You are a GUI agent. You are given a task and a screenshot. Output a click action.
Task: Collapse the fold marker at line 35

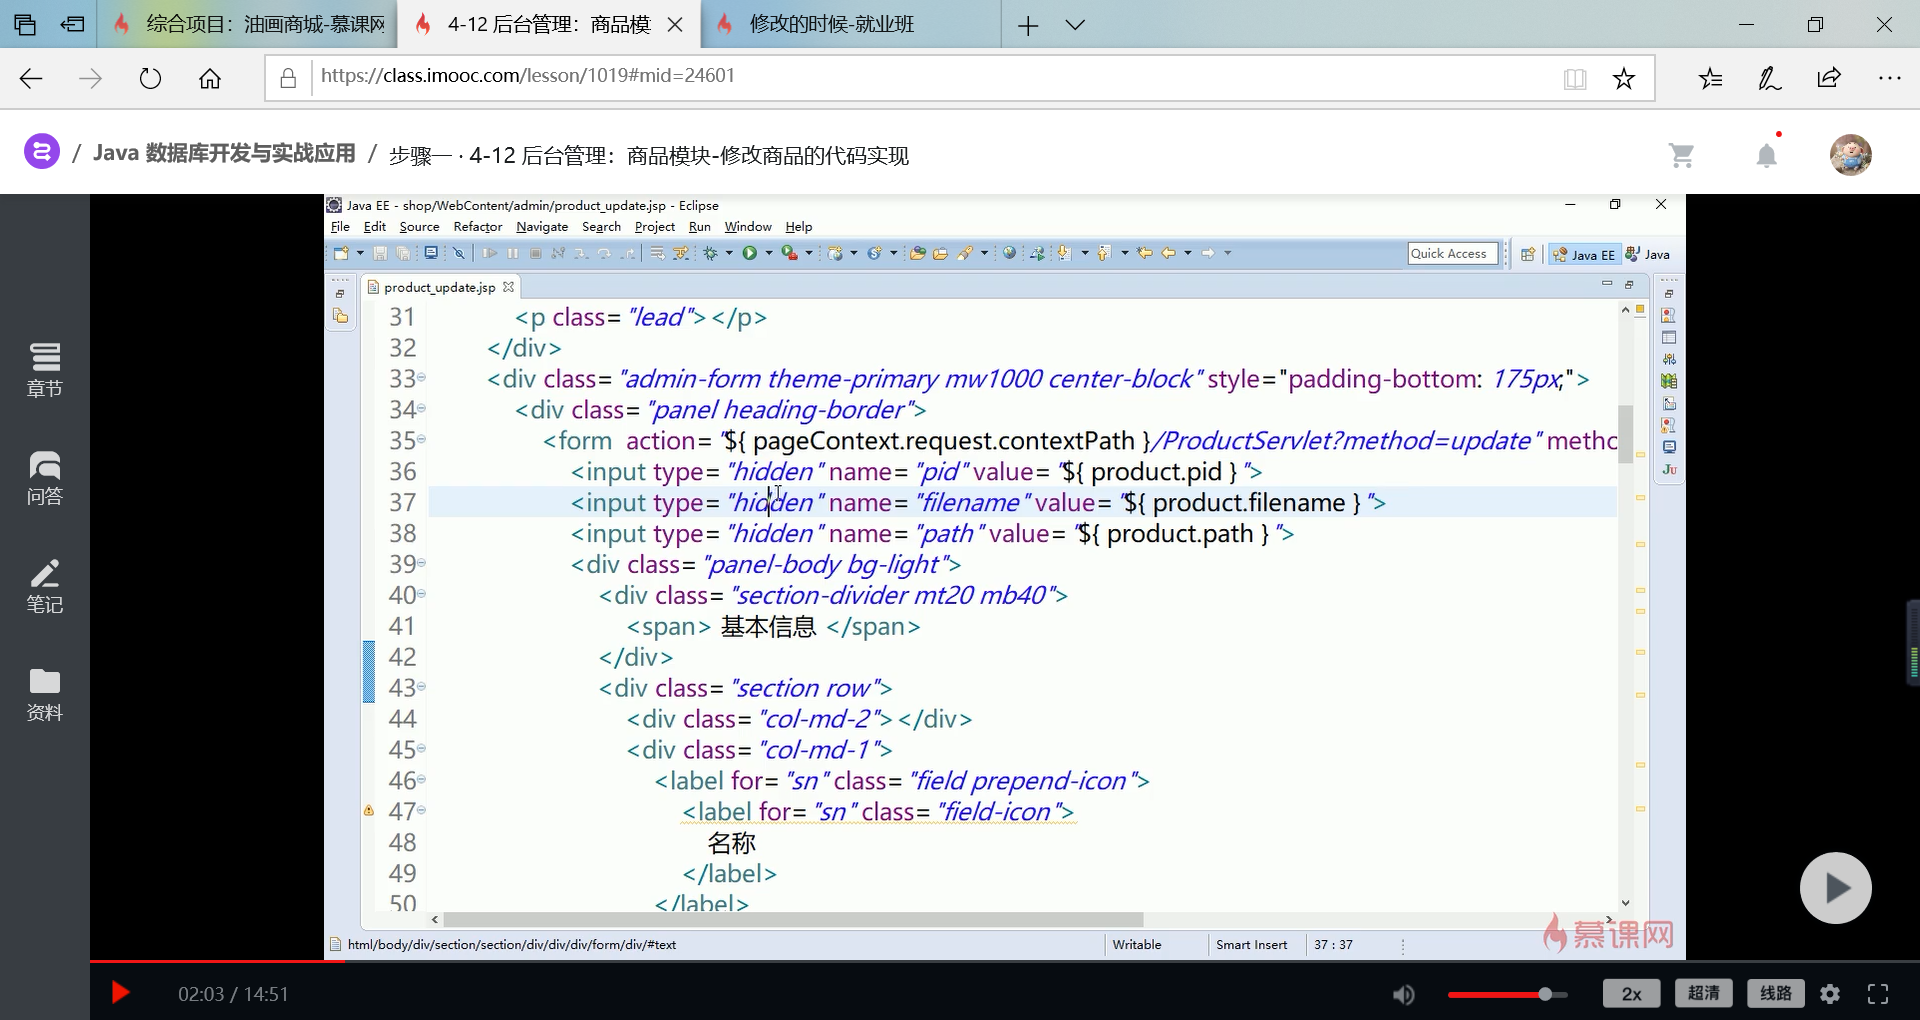pyautogui.click(x=421, y=440)
